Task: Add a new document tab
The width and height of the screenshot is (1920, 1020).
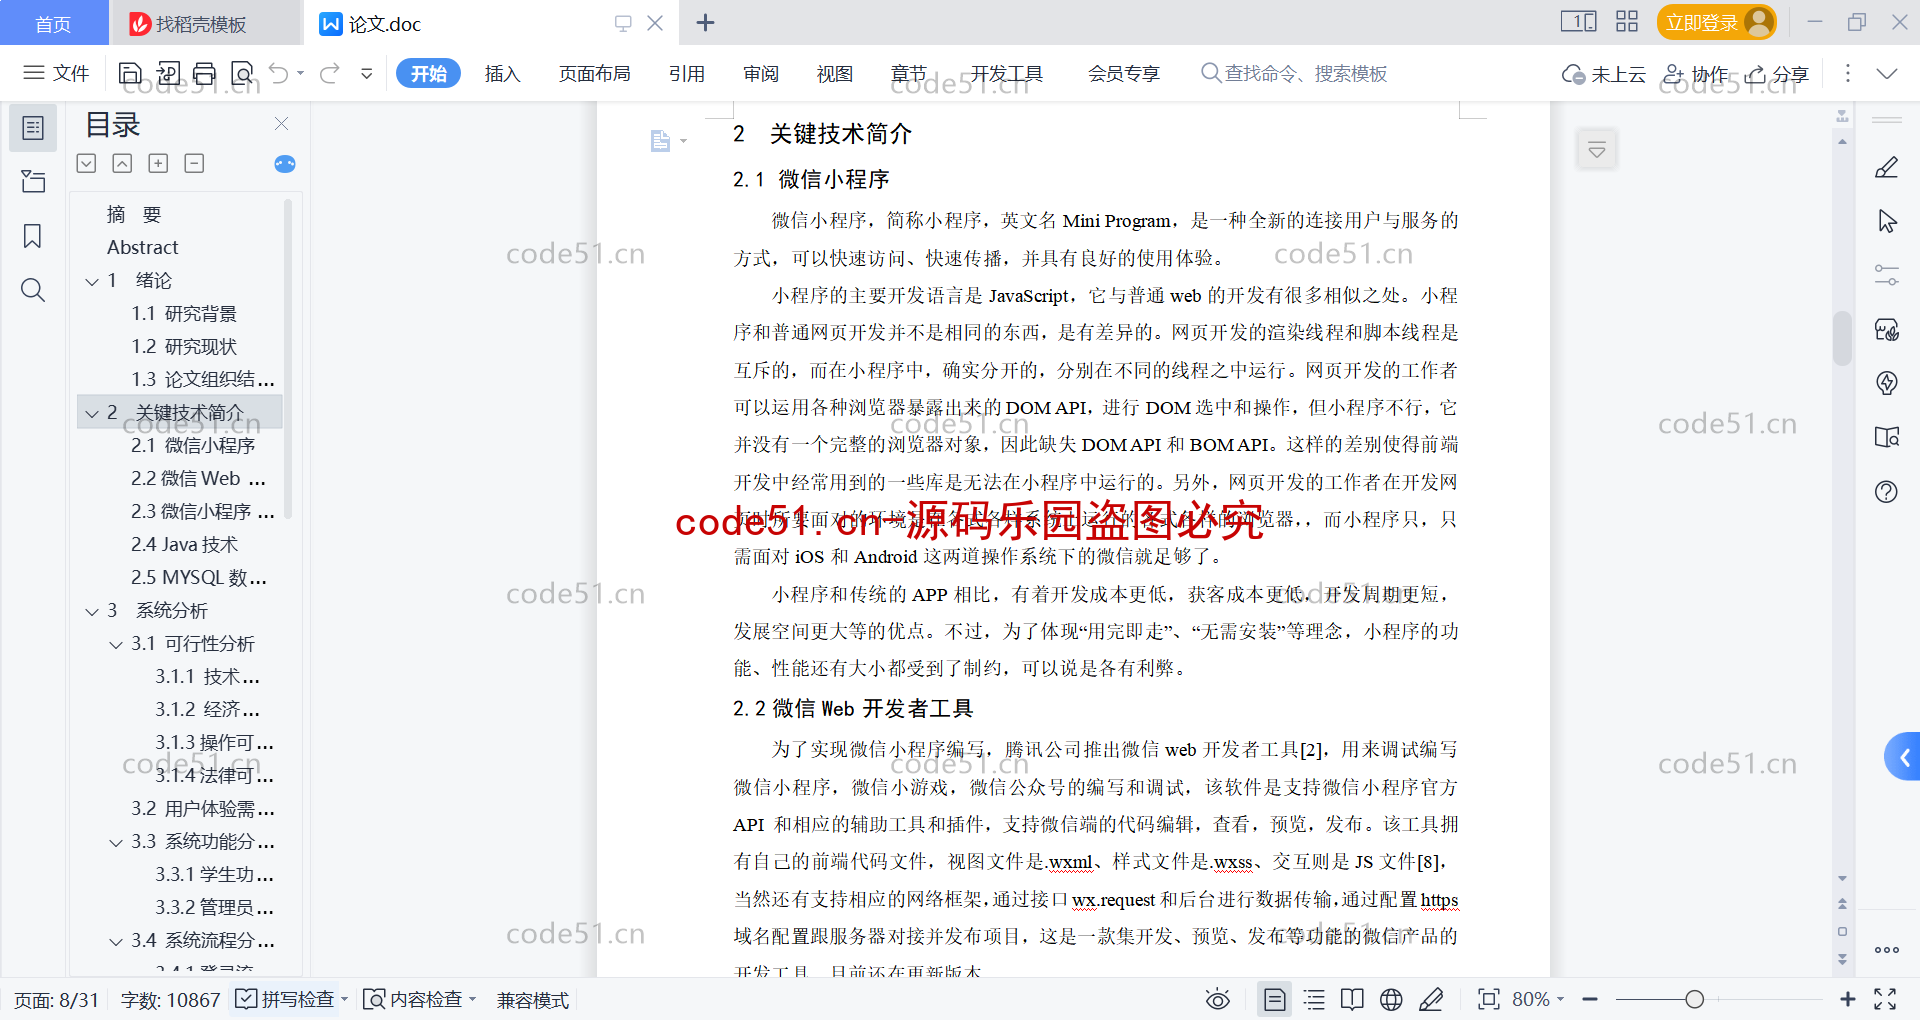Action: pyautogui.click(x=705, y=22)
